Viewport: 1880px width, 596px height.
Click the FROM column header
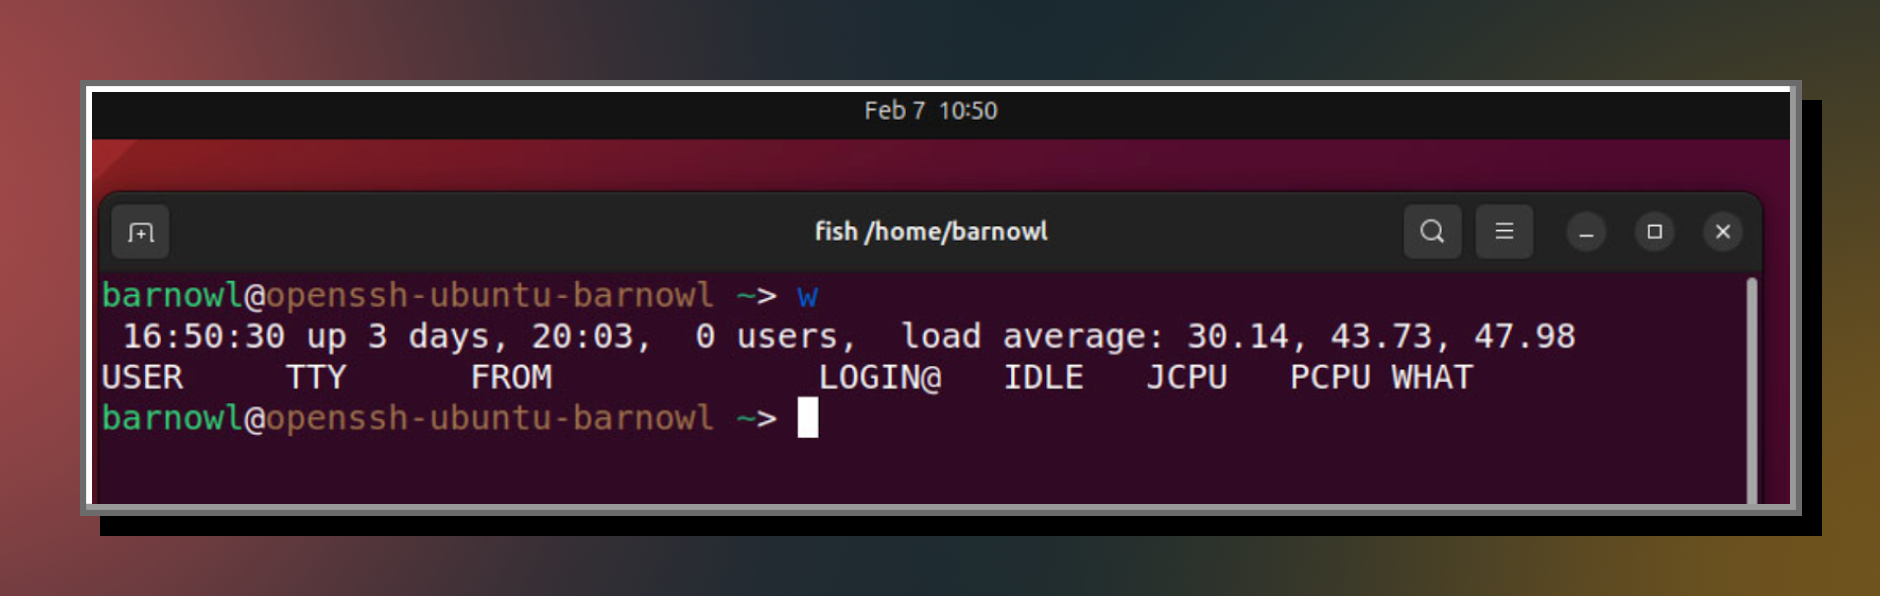511,378
